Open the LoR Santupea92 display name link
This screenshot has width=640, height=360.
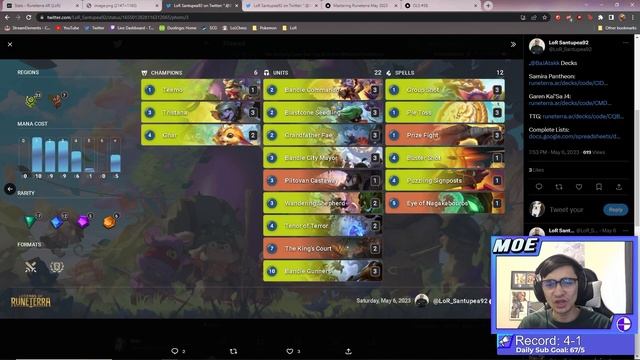click(568, 42)
